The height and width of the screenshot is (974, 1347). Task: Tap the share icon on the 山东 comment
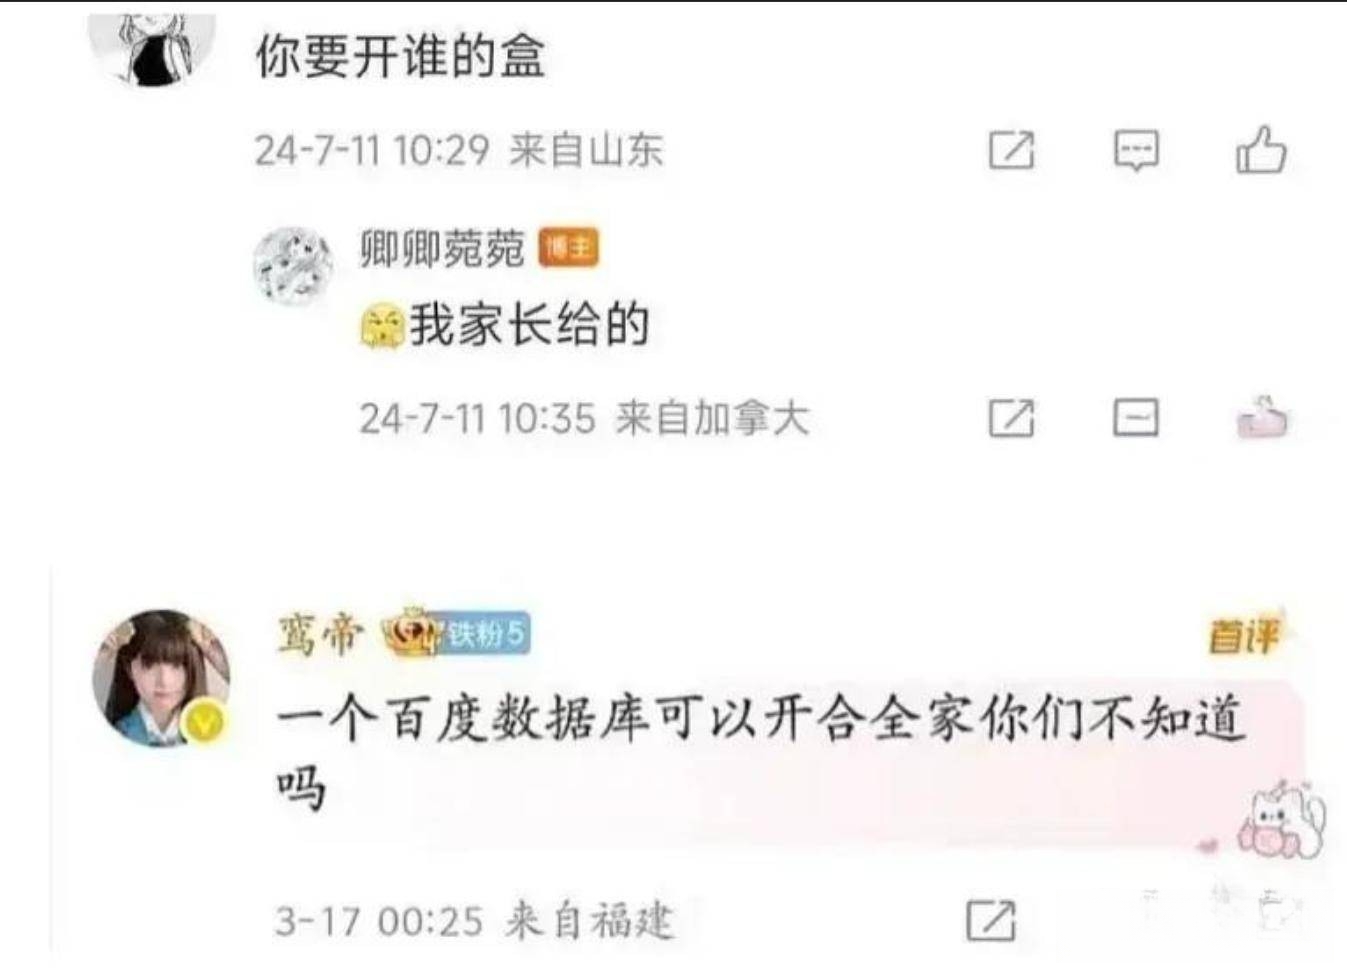(1011, 151)
